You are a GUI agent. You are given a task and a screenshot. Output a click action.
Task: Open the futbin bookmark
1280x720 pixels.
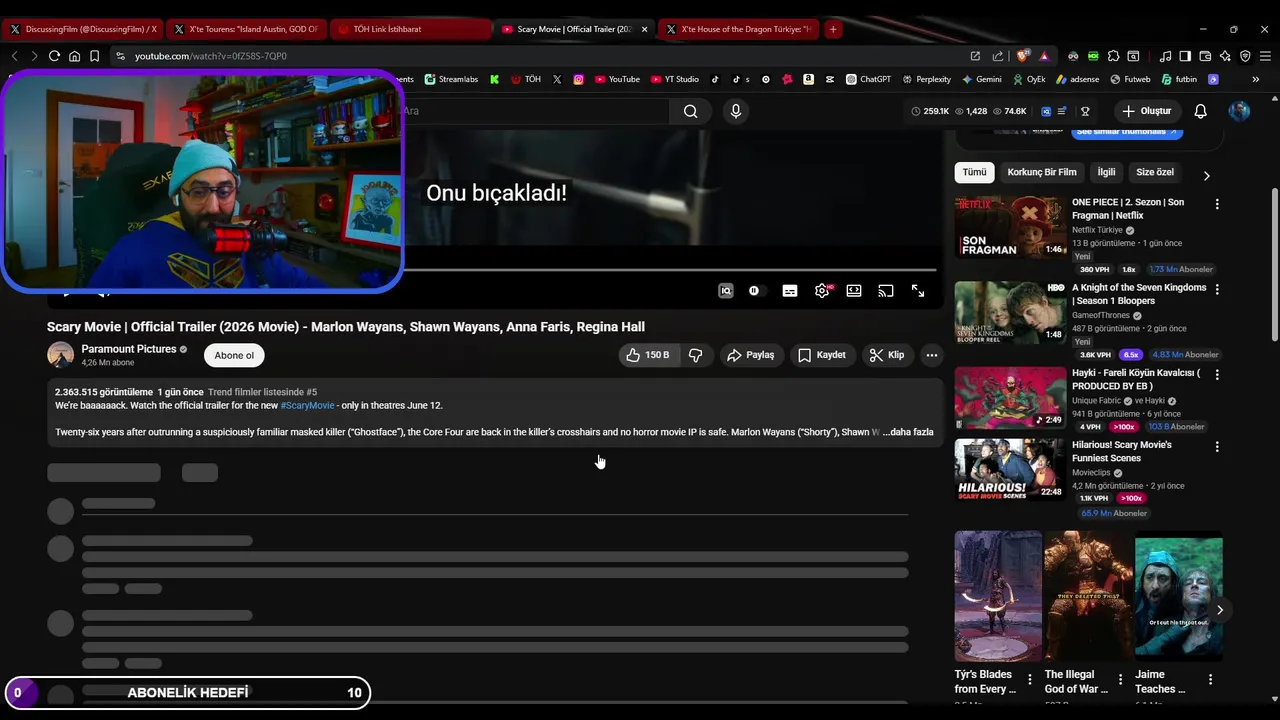point(1179,79)
